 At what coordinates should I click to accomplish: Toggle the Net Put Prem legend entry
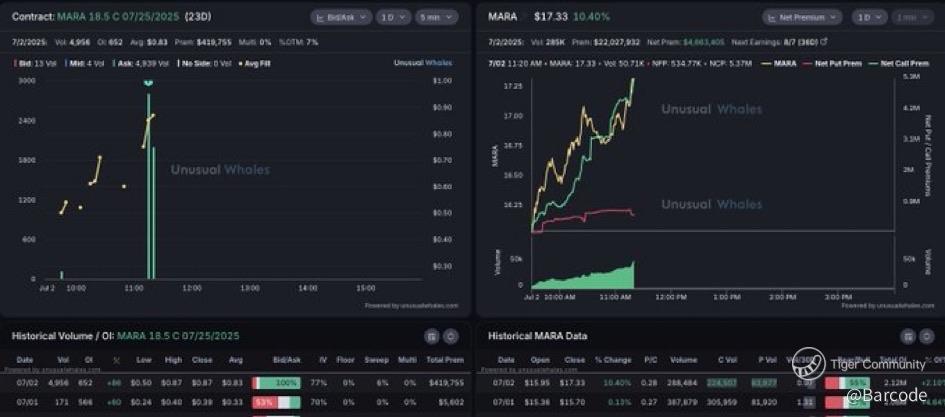pyautogui.click(x=832, y=63)
